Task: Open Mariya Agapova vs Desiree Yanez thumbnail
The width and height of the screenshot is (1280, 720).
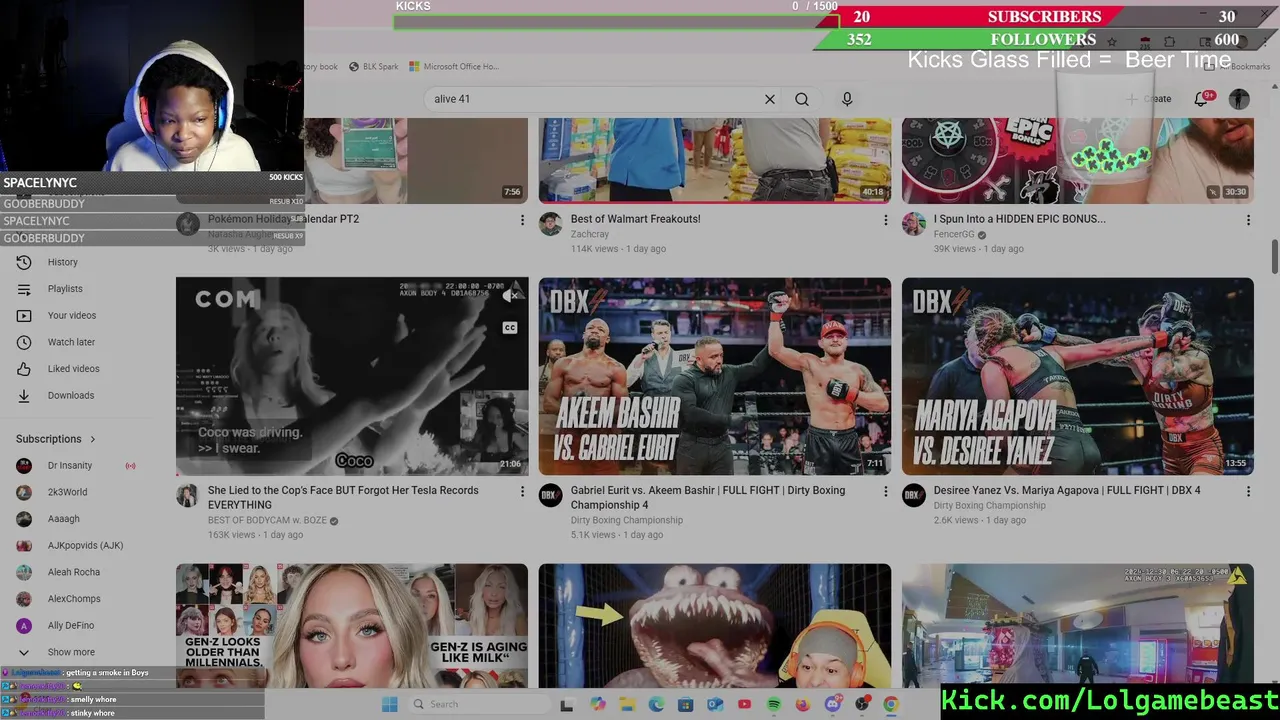Action: pos(1077,376)
